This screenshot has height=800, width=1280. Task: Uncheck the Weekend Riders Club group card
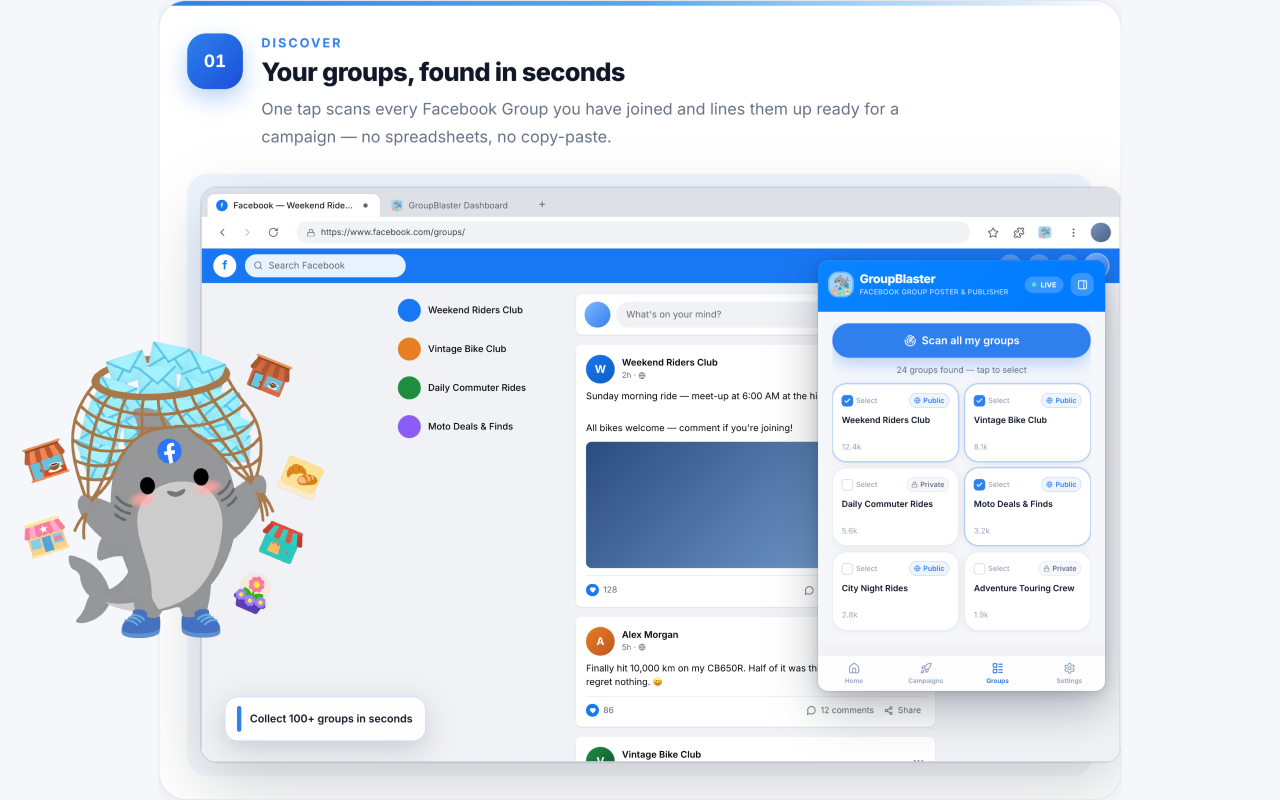tap(847, 400)
